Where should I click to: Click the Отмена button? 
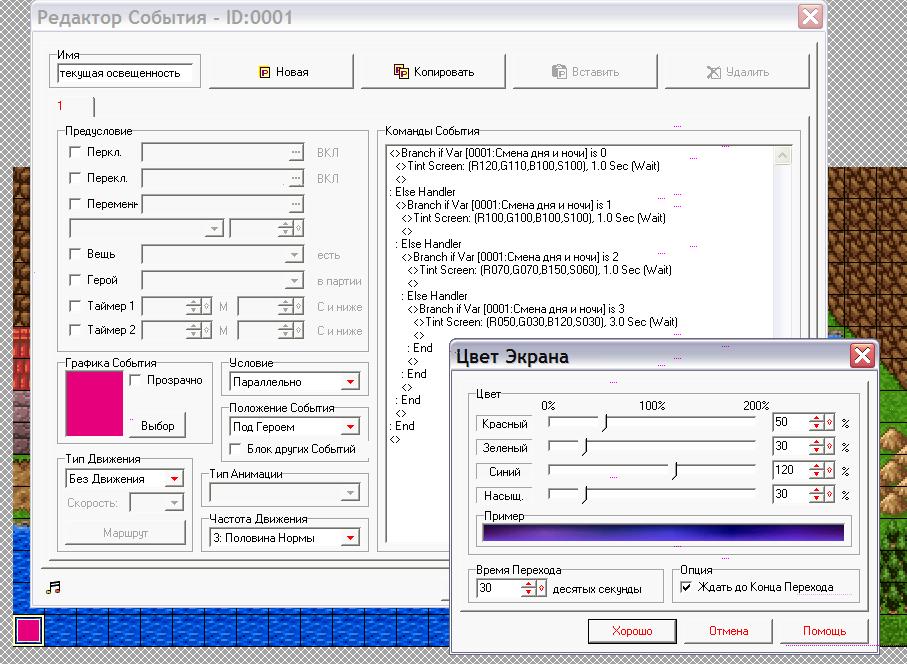[728, 631]
